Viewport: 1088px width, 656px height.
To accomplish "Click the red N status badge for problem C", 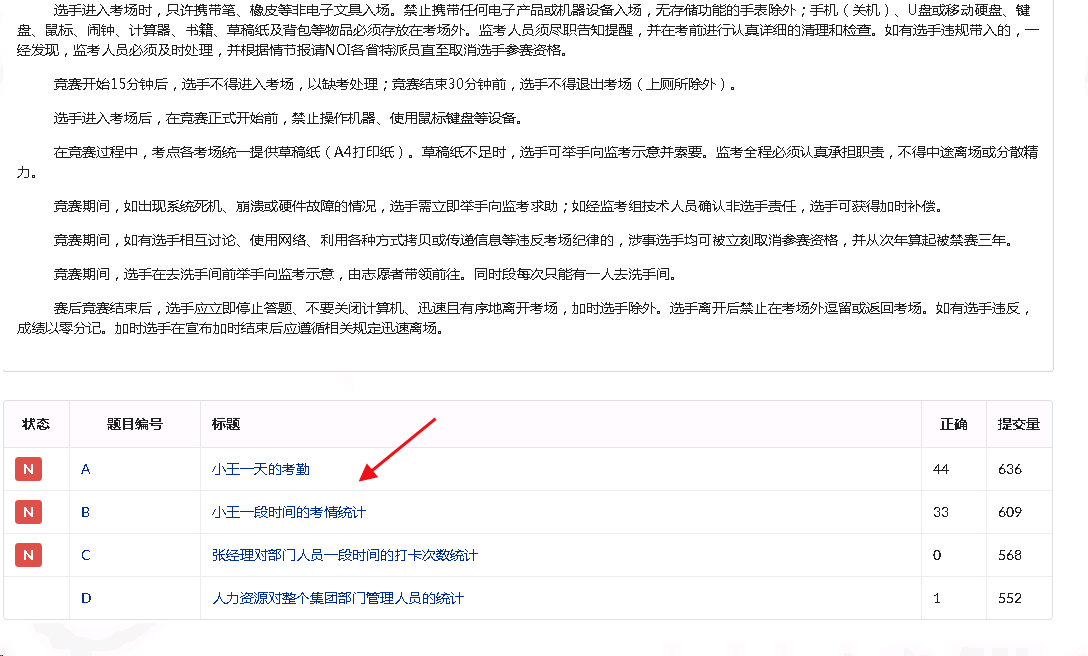I will (x=28, y=555).
